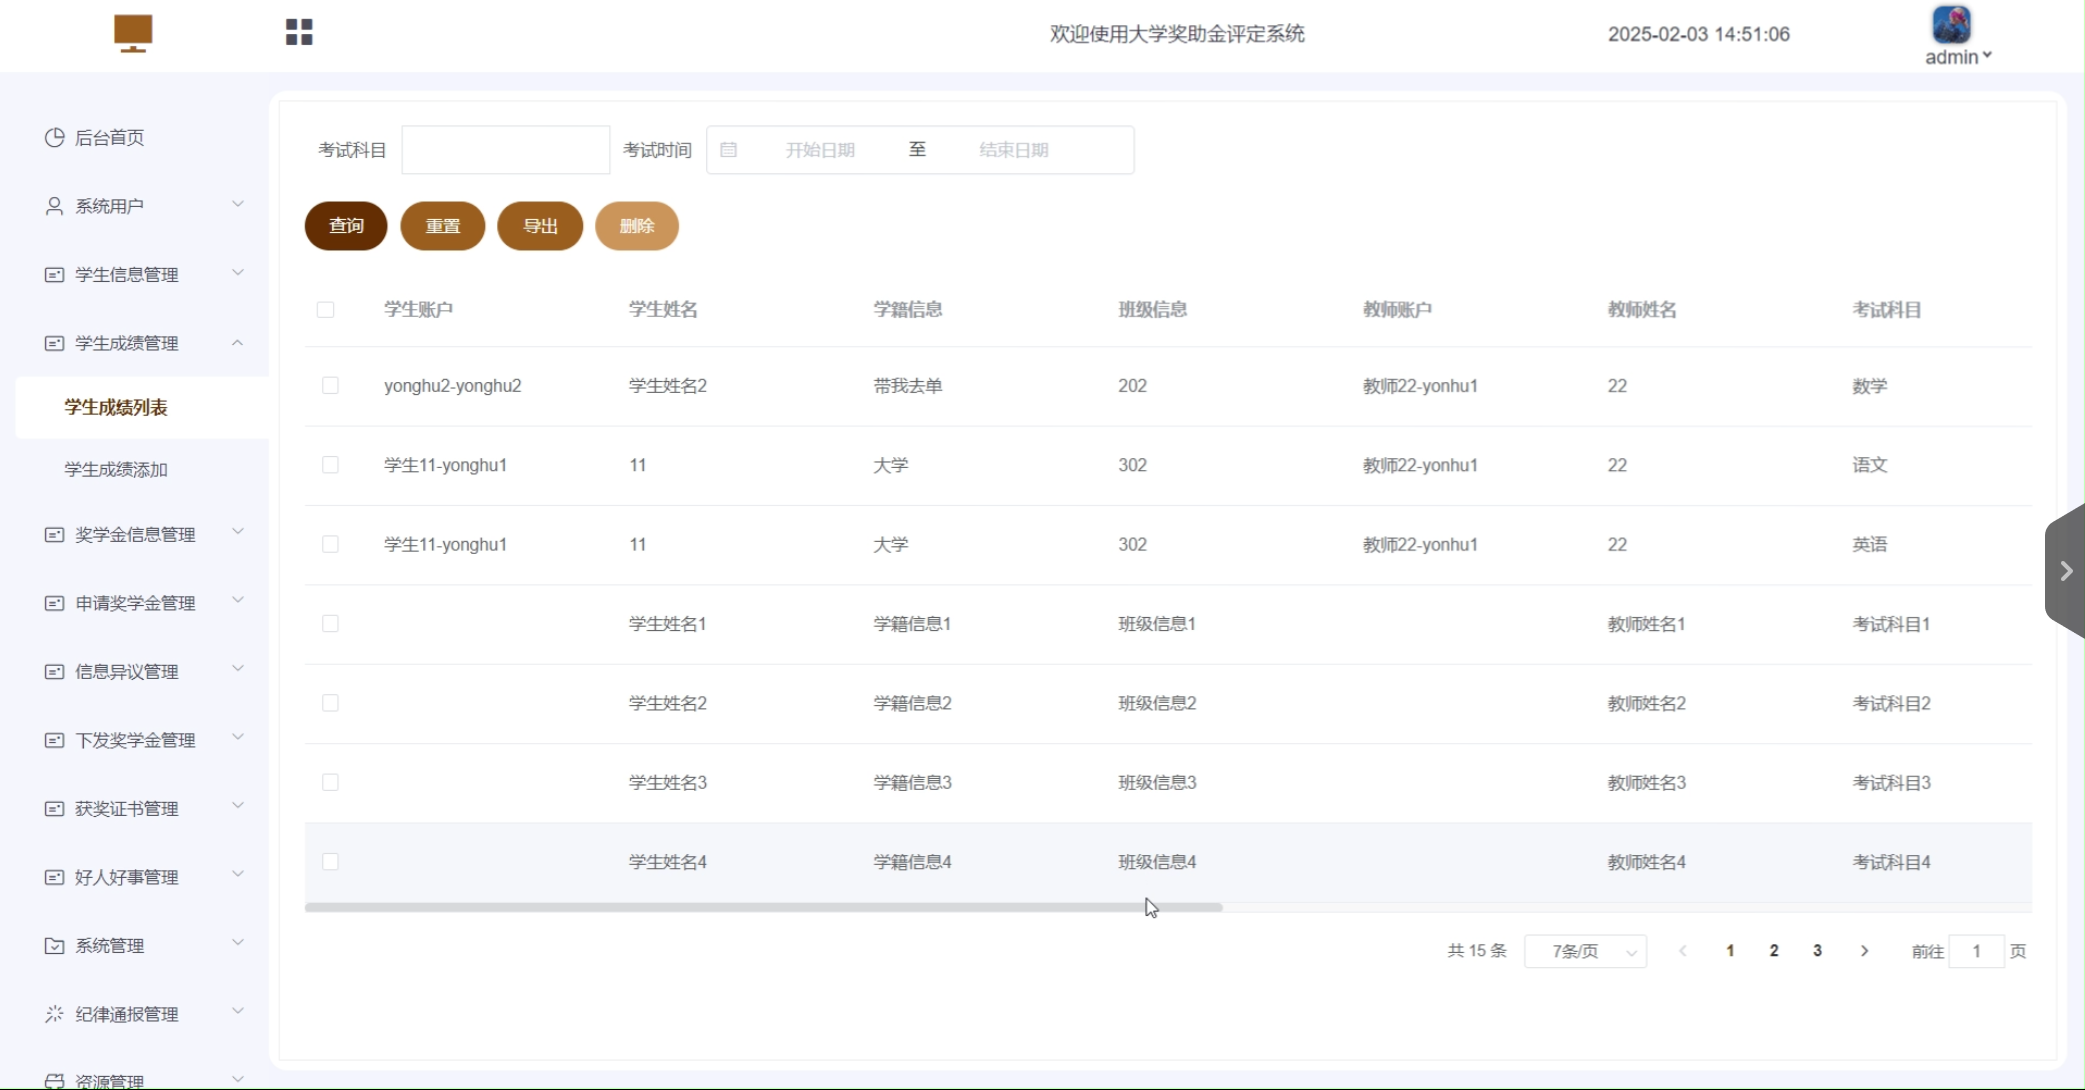Click the 考试科目 input field
Screen dimensions: 2085x1090
(505, 150)
